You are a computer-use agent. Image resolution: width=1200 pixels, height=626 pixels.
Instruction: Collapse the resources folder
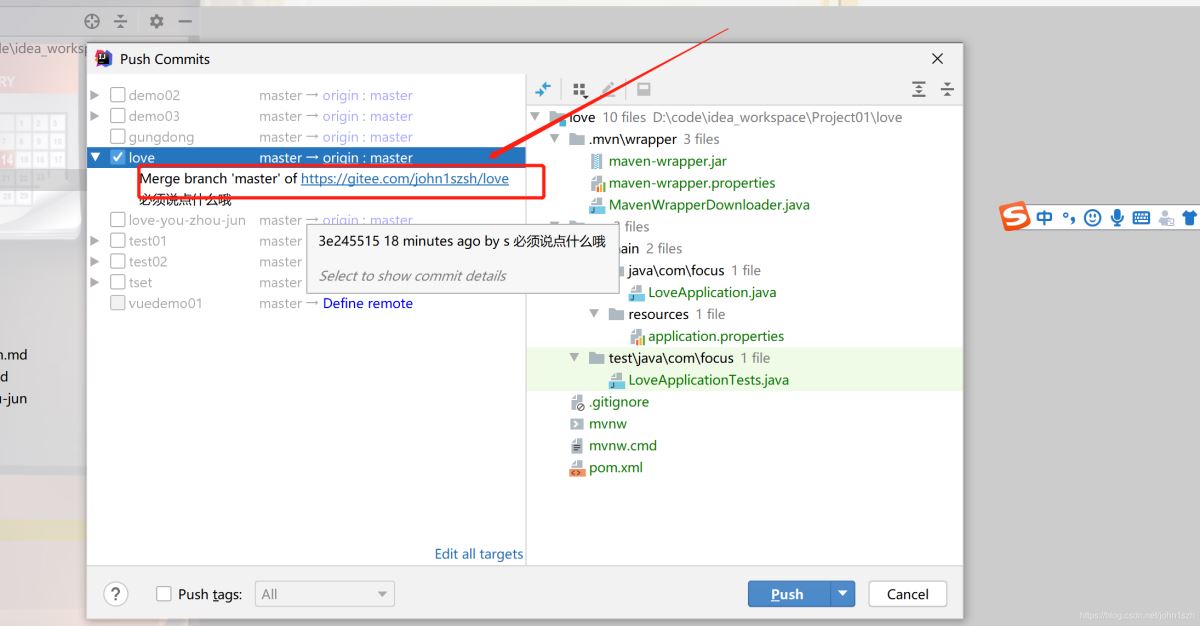(595, 314)
